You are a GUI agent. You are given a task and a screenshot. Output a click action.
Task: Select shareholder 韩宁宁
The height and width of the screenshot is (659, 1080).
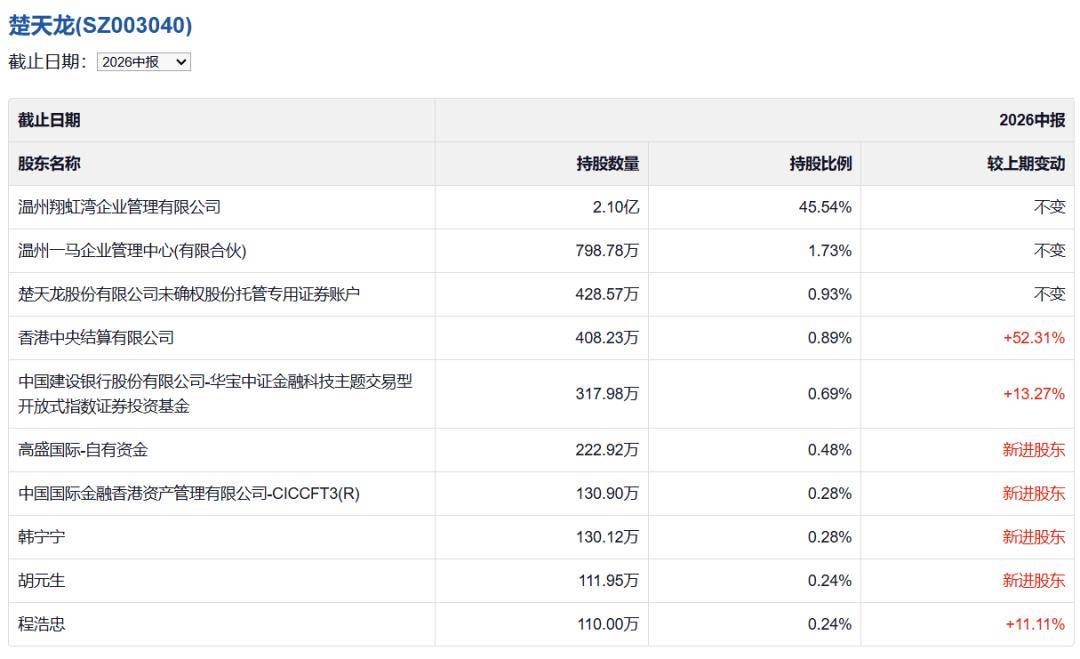click(41, 537)
